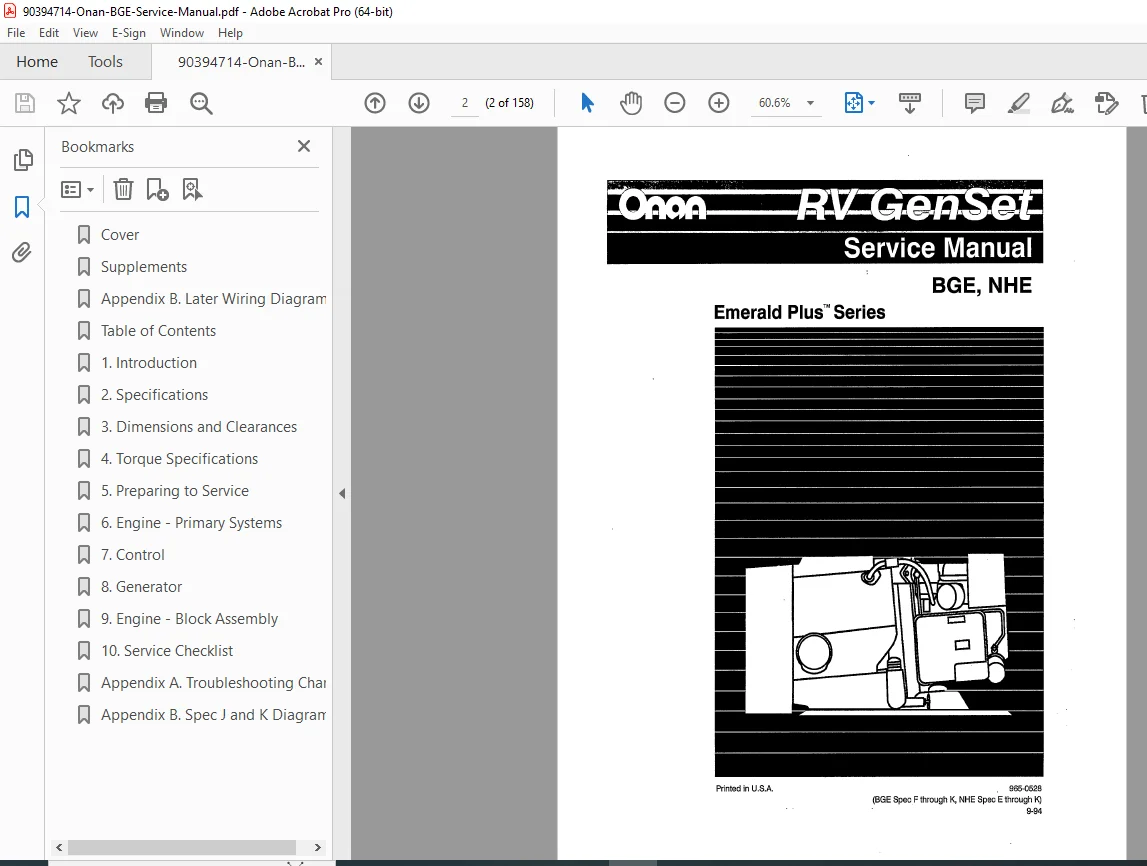Image resolution: width=1147 pixels, height=866 pixels.
Task: Open 5. Preparing to Service bookmark
Action: point(175,491)
